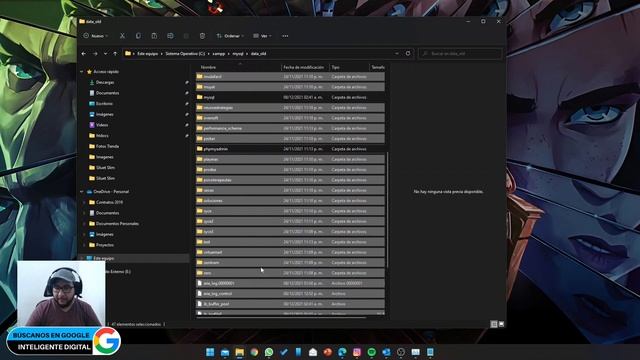Open the Nuevo dropdown button
Screen dimensions: 640x360
96,36
